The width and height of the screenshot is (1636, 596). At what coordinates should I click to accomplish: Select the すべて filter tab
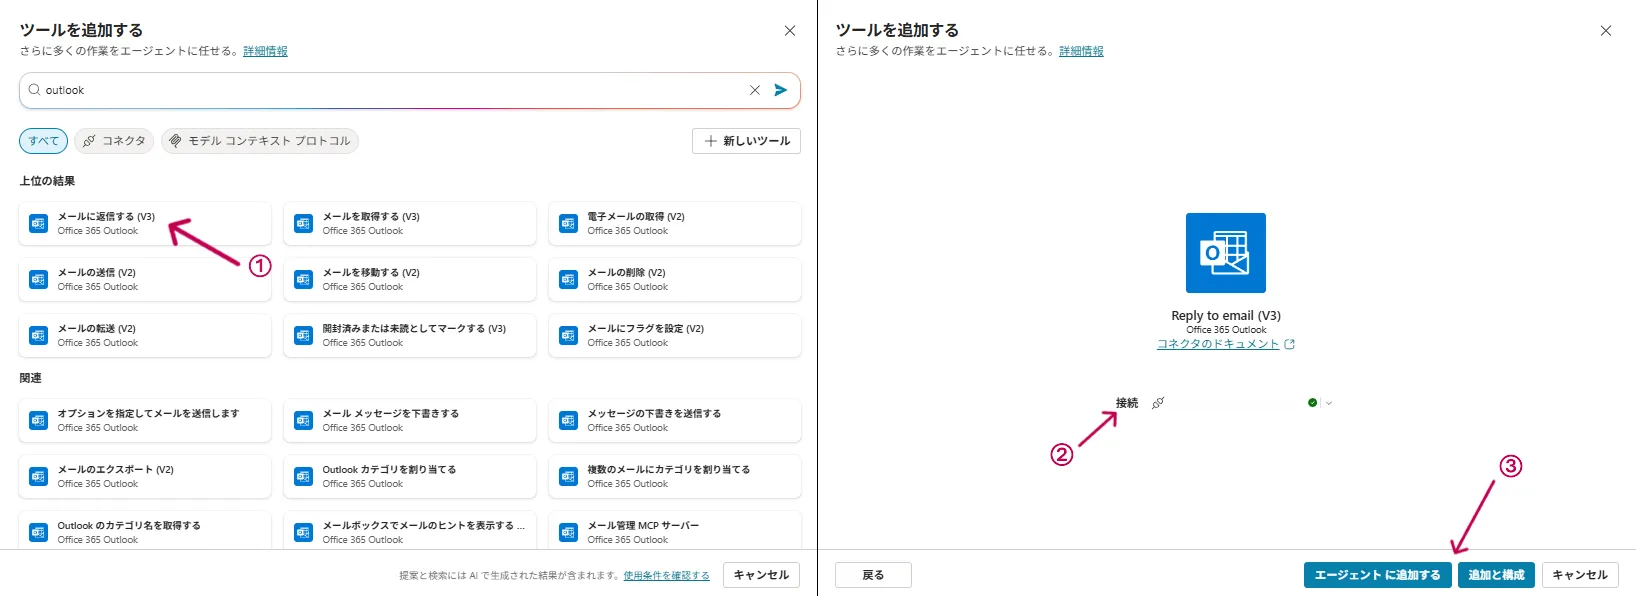pos(44,141)
